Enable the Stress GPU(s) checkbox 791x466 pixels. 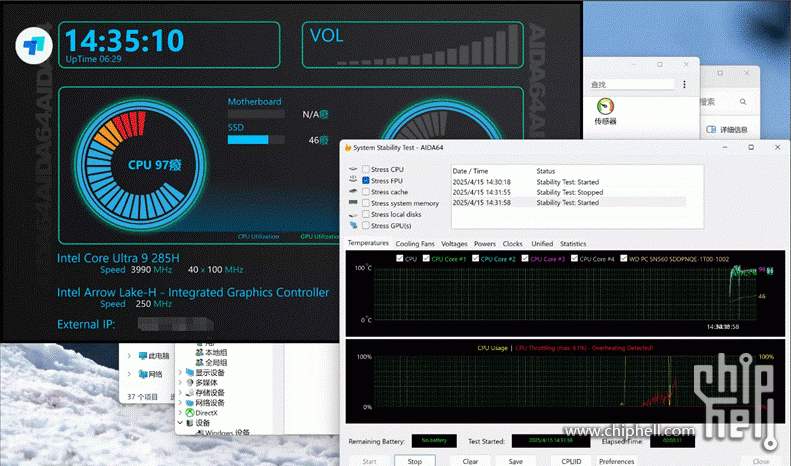366,225
